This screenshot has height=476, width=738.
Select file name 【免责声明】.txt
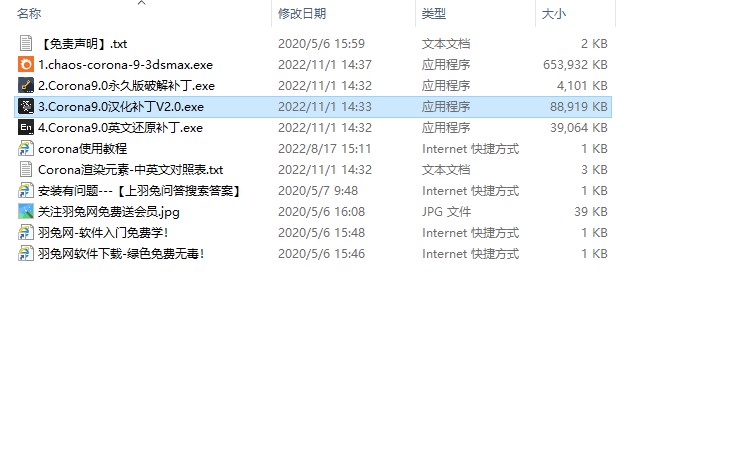83,44
